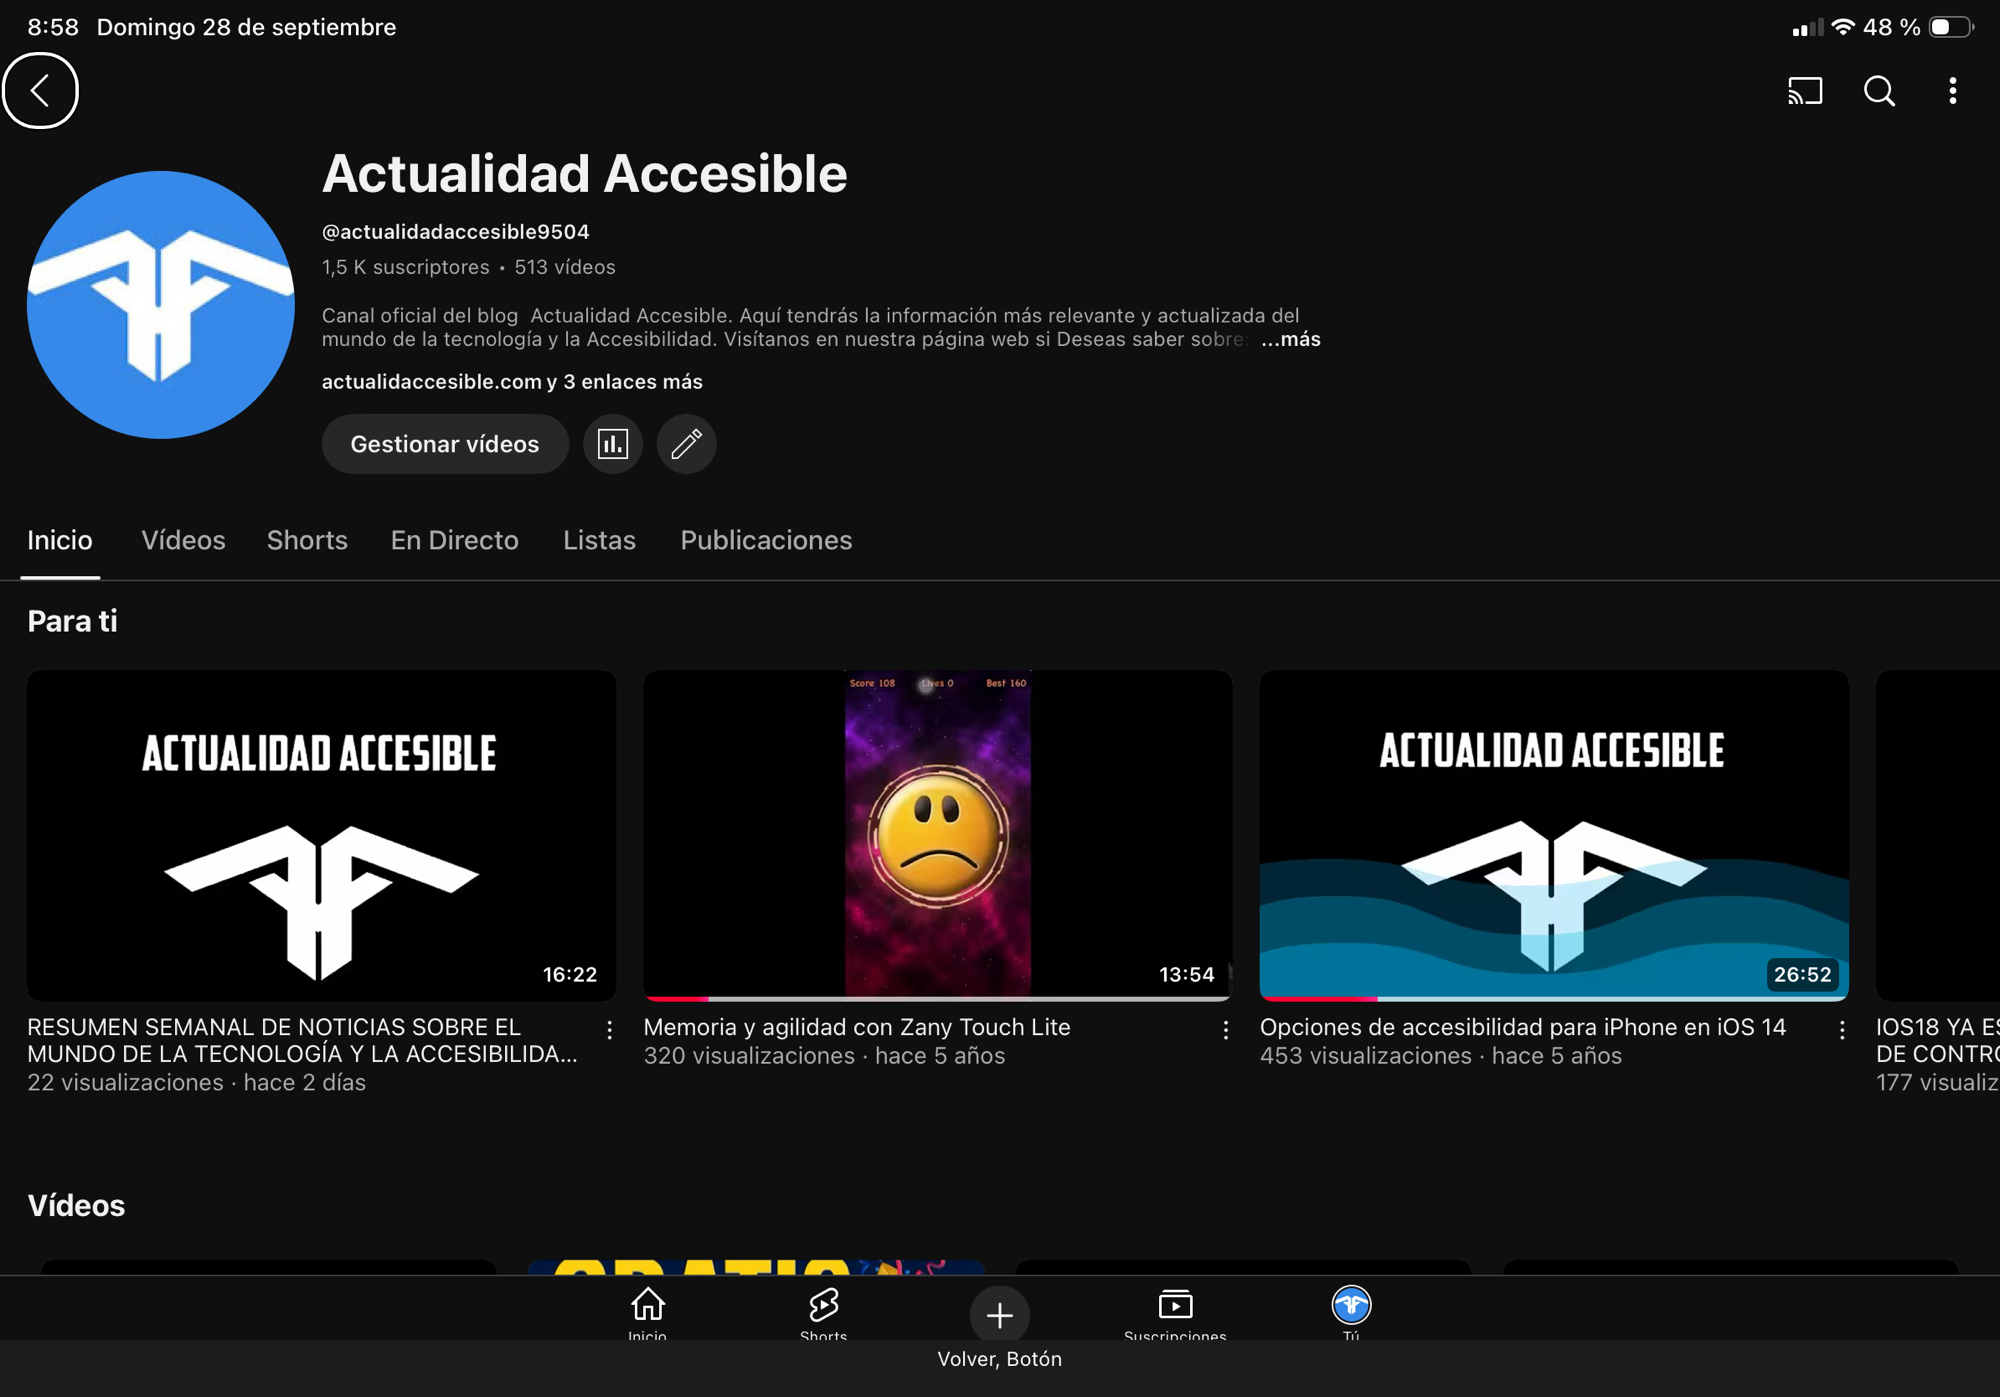This screenshot has width=2000, height=1397.
Task: Open channel analytics bar chart icon
Action: pyautogui.click(x=612, y=444)
